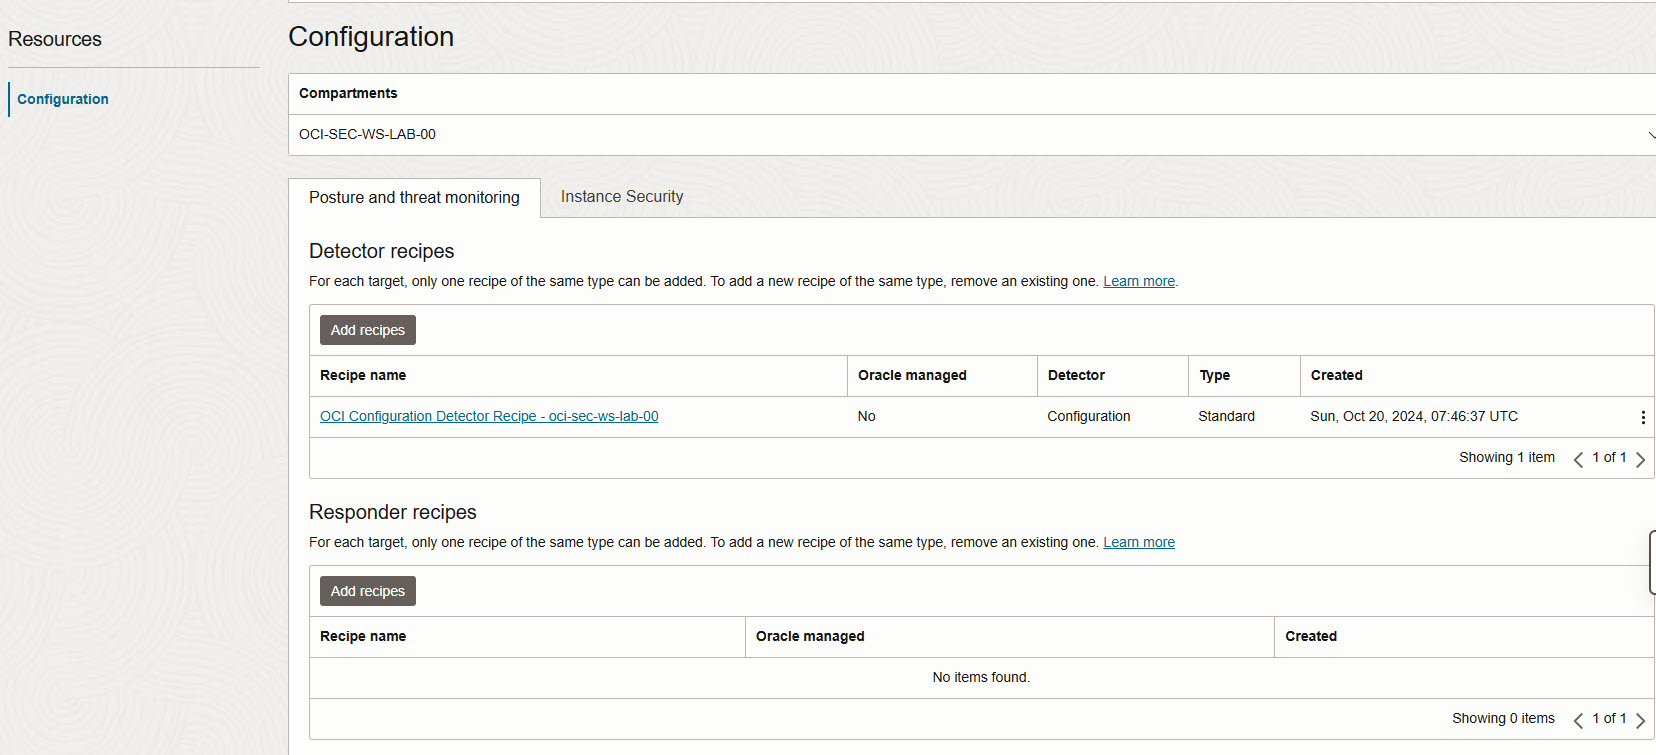The image size is (1656, 755).
Task: Switch to the Posture and threat monitoring tab
Action: point(414,198)
